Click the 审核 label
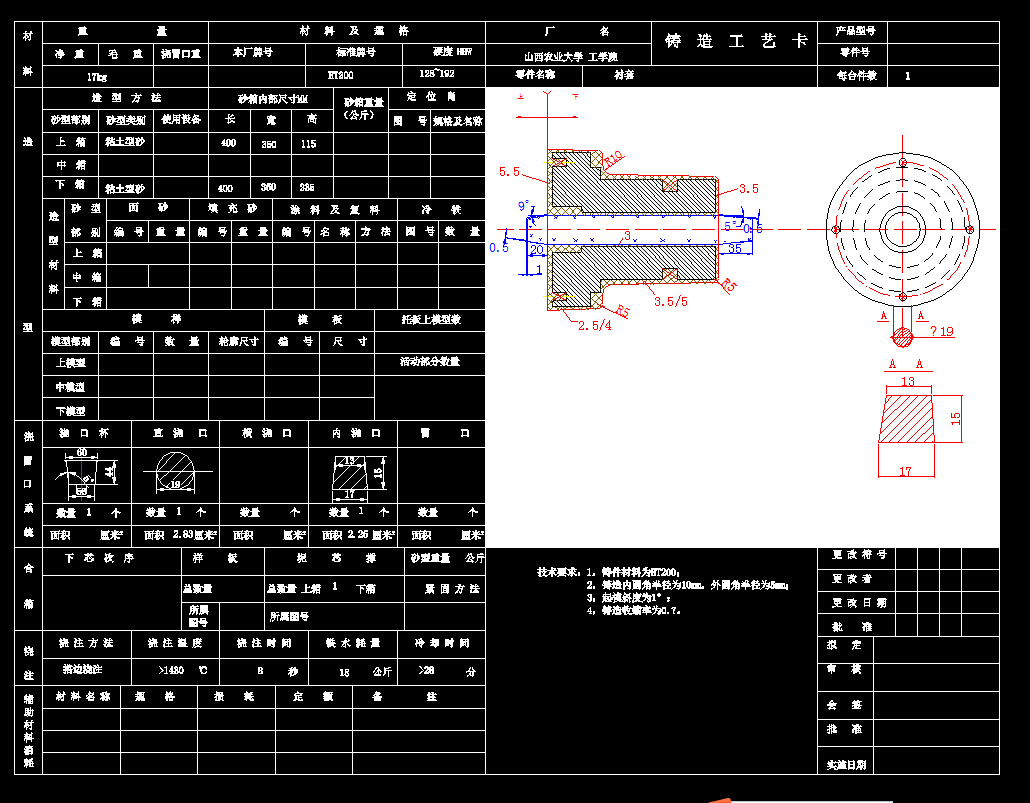The height and width of the screenshot is (803, 1030). click(844, 669)
